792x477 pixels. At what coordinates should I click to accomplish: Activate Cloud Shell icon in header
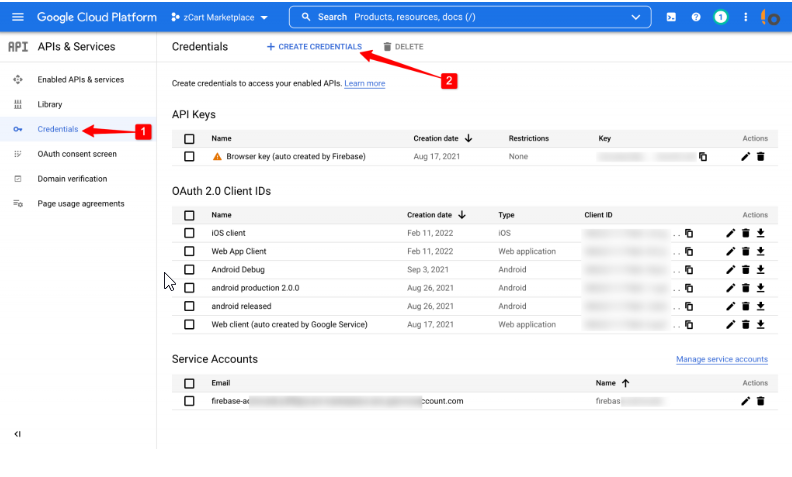(670, 17)
